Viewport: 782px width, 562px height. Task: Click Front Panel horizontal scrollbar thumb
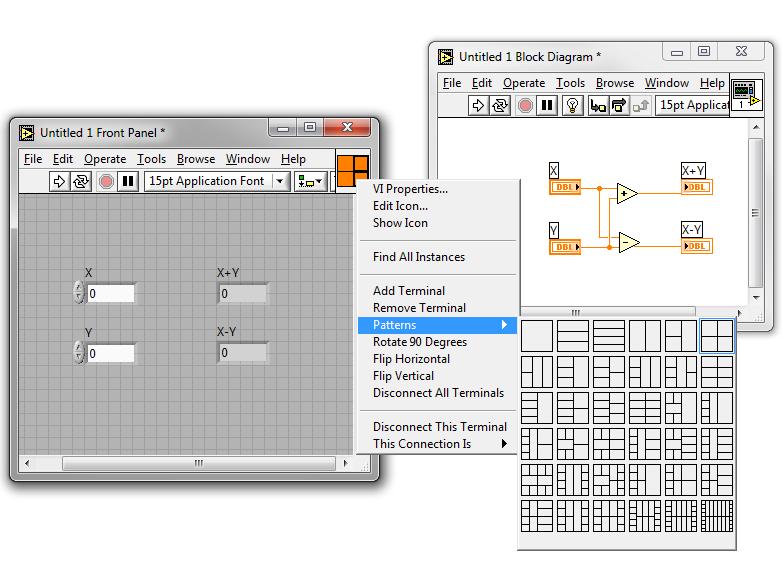click(198, 463)
